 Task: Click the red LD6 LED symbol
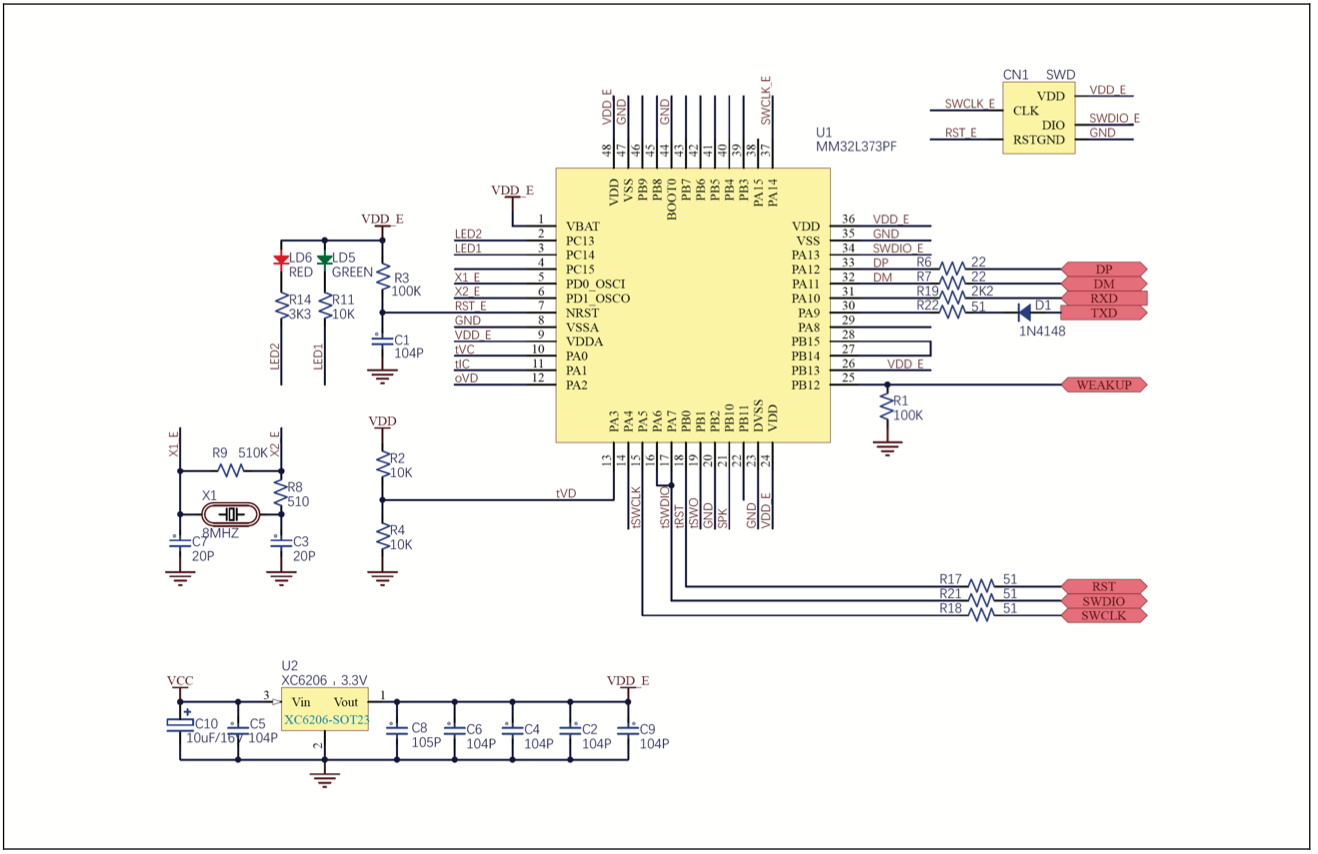coord(280,260)
